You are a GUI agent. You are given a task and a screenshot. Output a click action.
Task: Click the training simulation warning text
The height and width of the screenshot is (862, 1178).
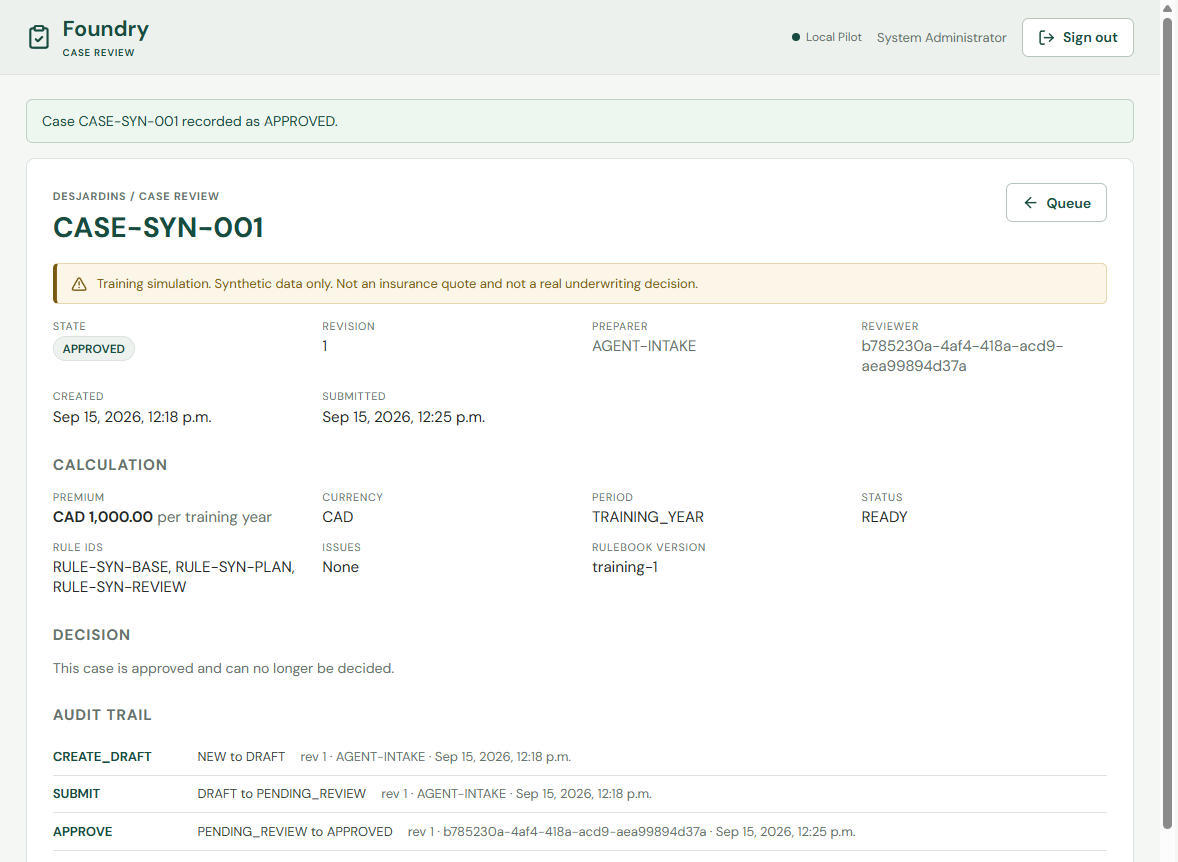397,284
